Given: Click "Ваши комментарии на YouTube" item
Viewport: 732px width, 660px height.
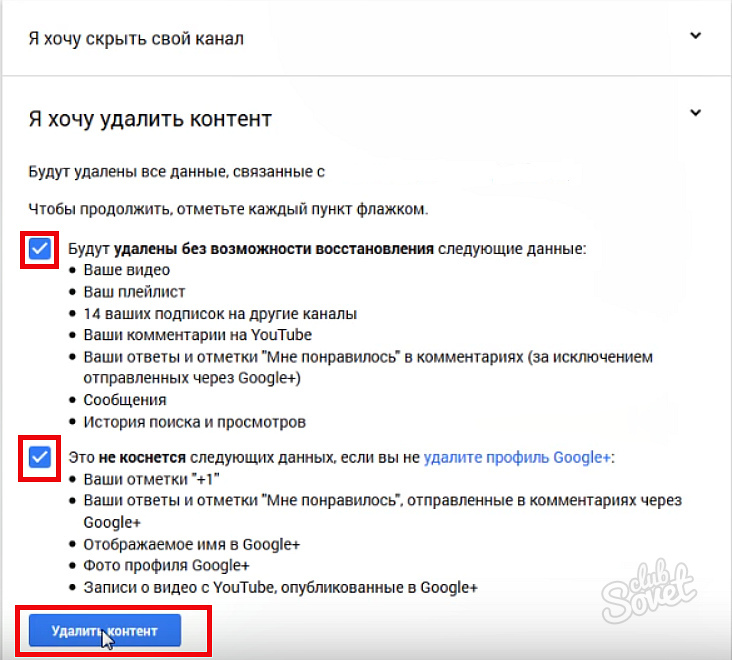Looking at the screenshot, I should pyautogui.click(x=198, y=335).
